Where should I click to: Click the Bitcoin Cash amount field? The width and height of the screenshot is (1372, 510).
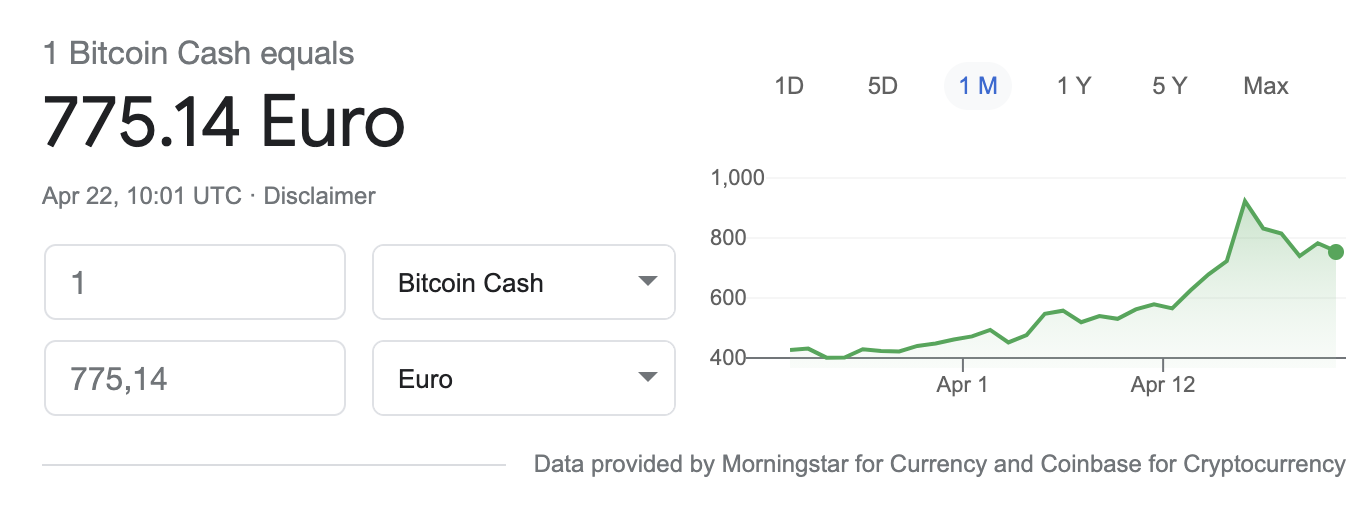tap(195, 282)
